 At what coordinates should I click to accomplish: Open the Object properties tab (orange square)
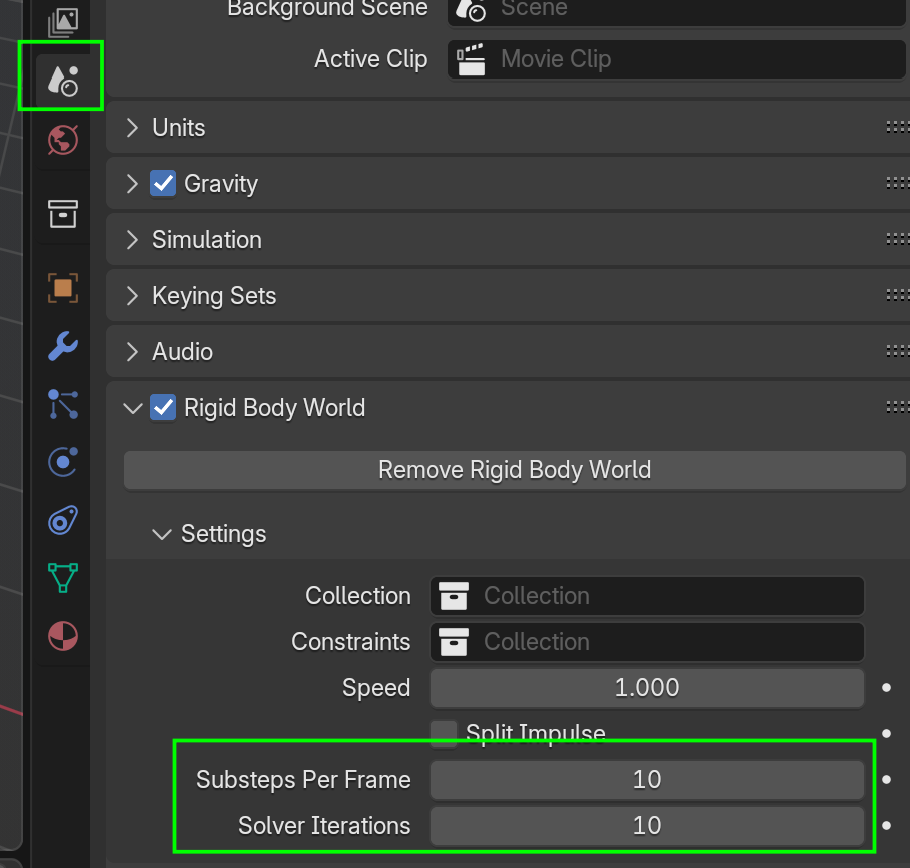pos(63,288)
